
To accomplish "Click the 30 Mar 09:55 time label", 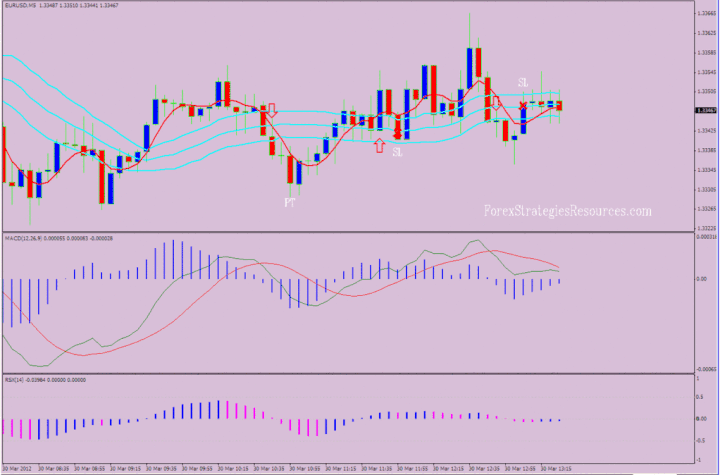I will [197, 469].
